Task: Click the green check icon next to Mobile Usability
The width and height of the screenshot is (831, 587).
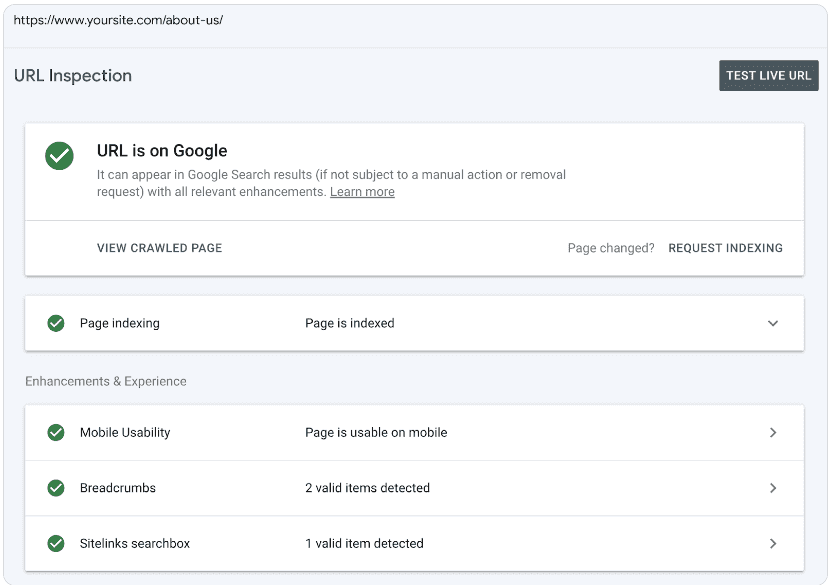Action: coord(56,433)
